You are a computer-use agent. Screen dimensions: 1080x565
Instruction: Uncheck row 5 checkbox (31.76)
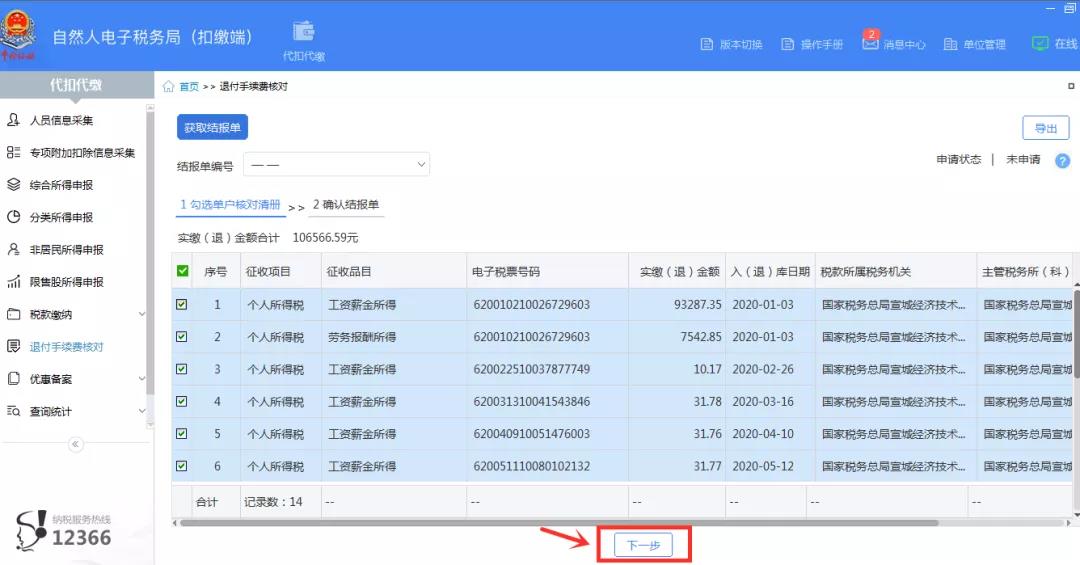tap(182, 433)
